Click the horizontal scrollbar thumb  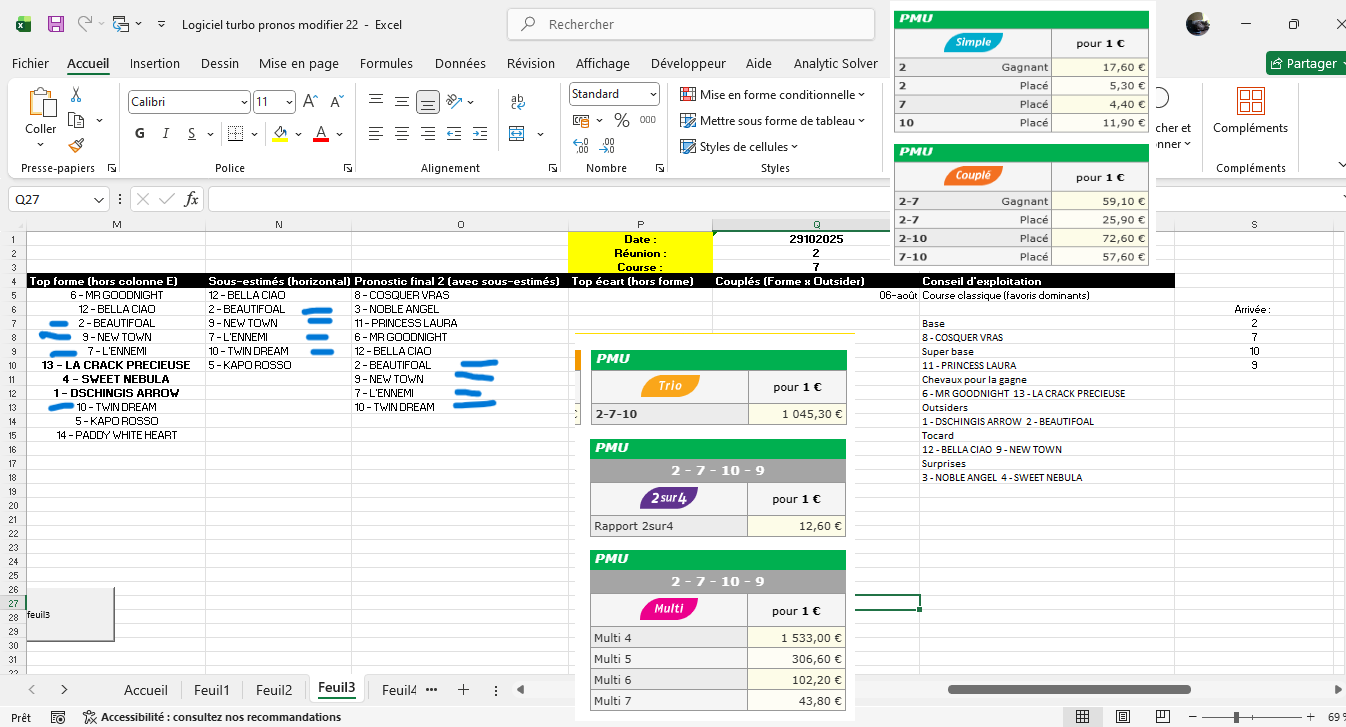tap(1069, 689)
